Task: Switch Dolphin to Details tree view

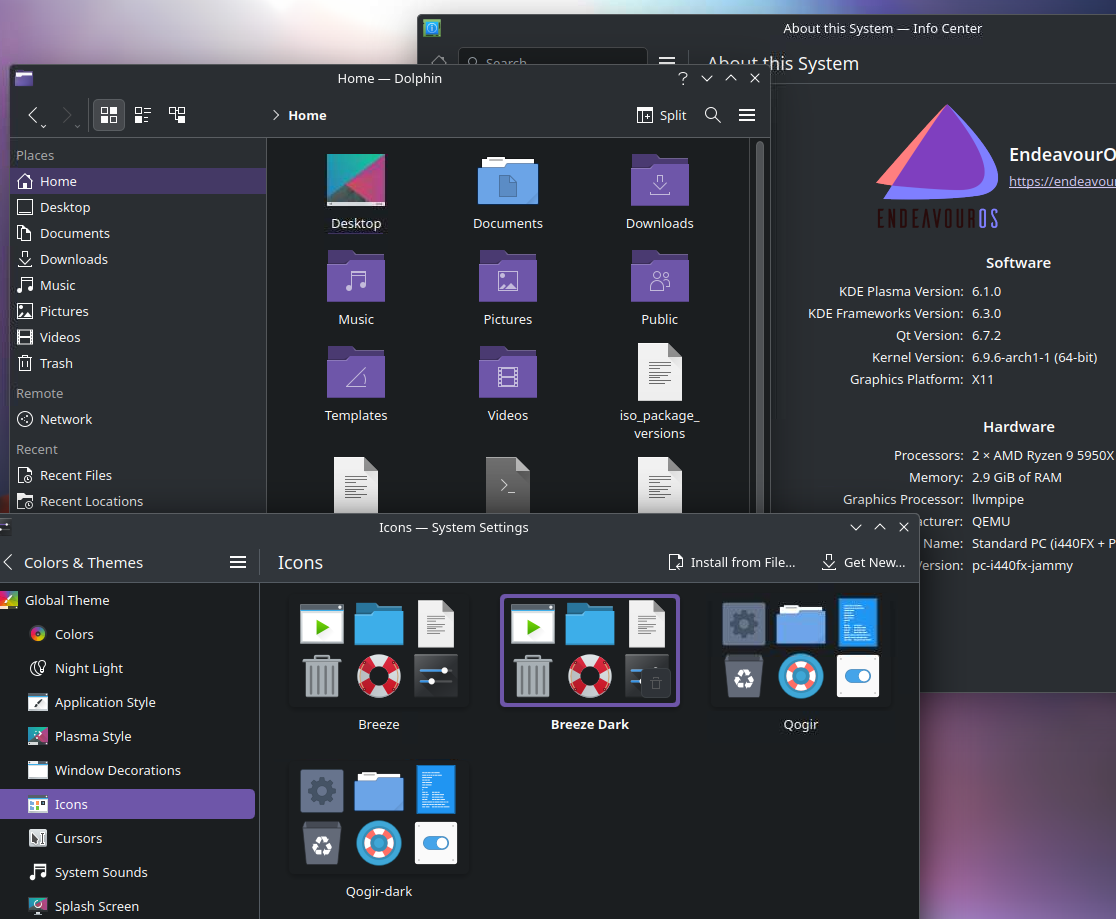Action: point(177,115)
